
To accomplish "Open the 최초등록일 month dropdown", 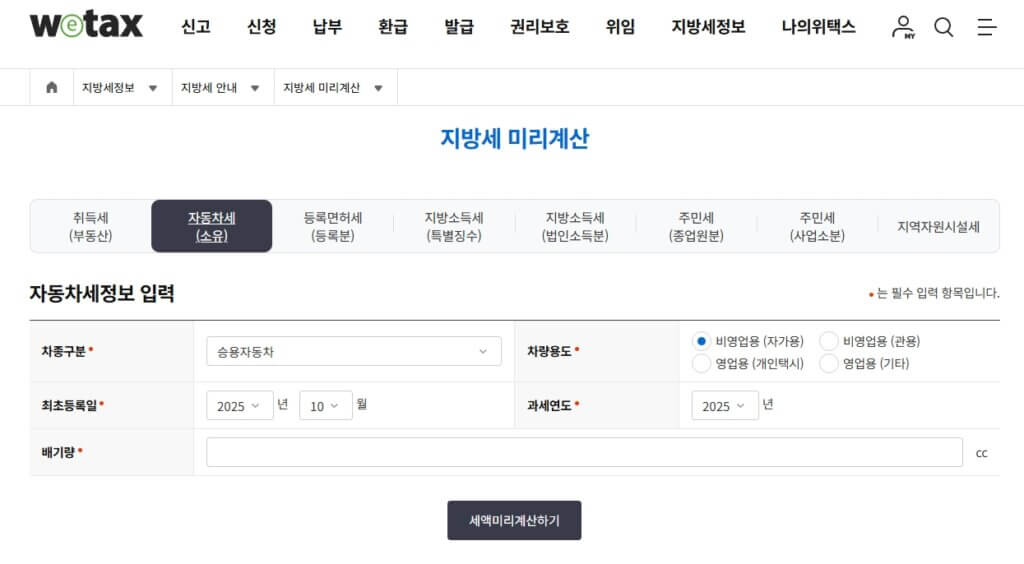I will point(325,406).
